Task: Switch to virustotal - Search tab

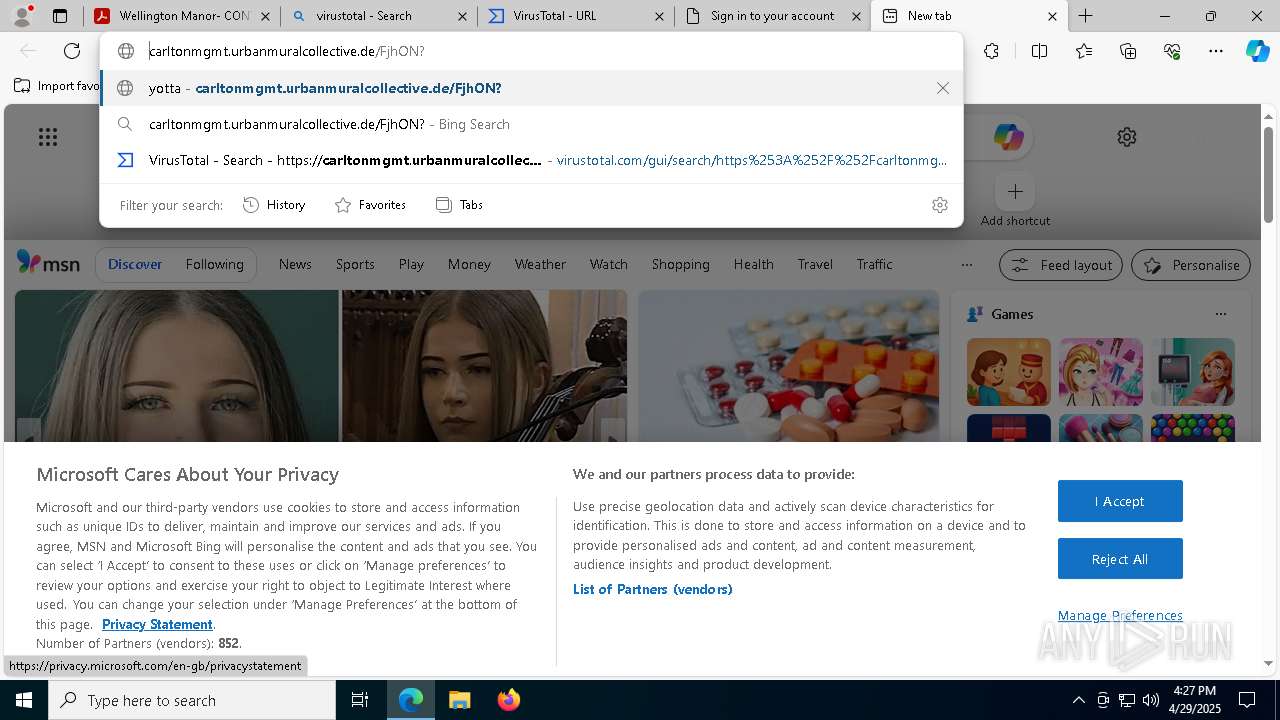Action: [379, 16]
